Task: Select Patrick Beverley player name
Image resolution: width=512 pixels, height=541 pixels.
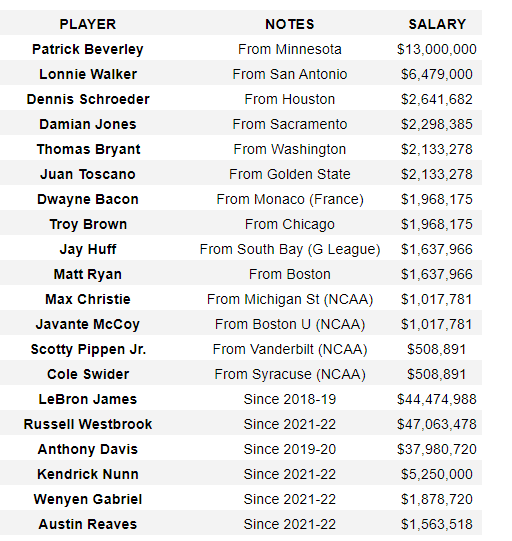Action: tap(88, 49)
